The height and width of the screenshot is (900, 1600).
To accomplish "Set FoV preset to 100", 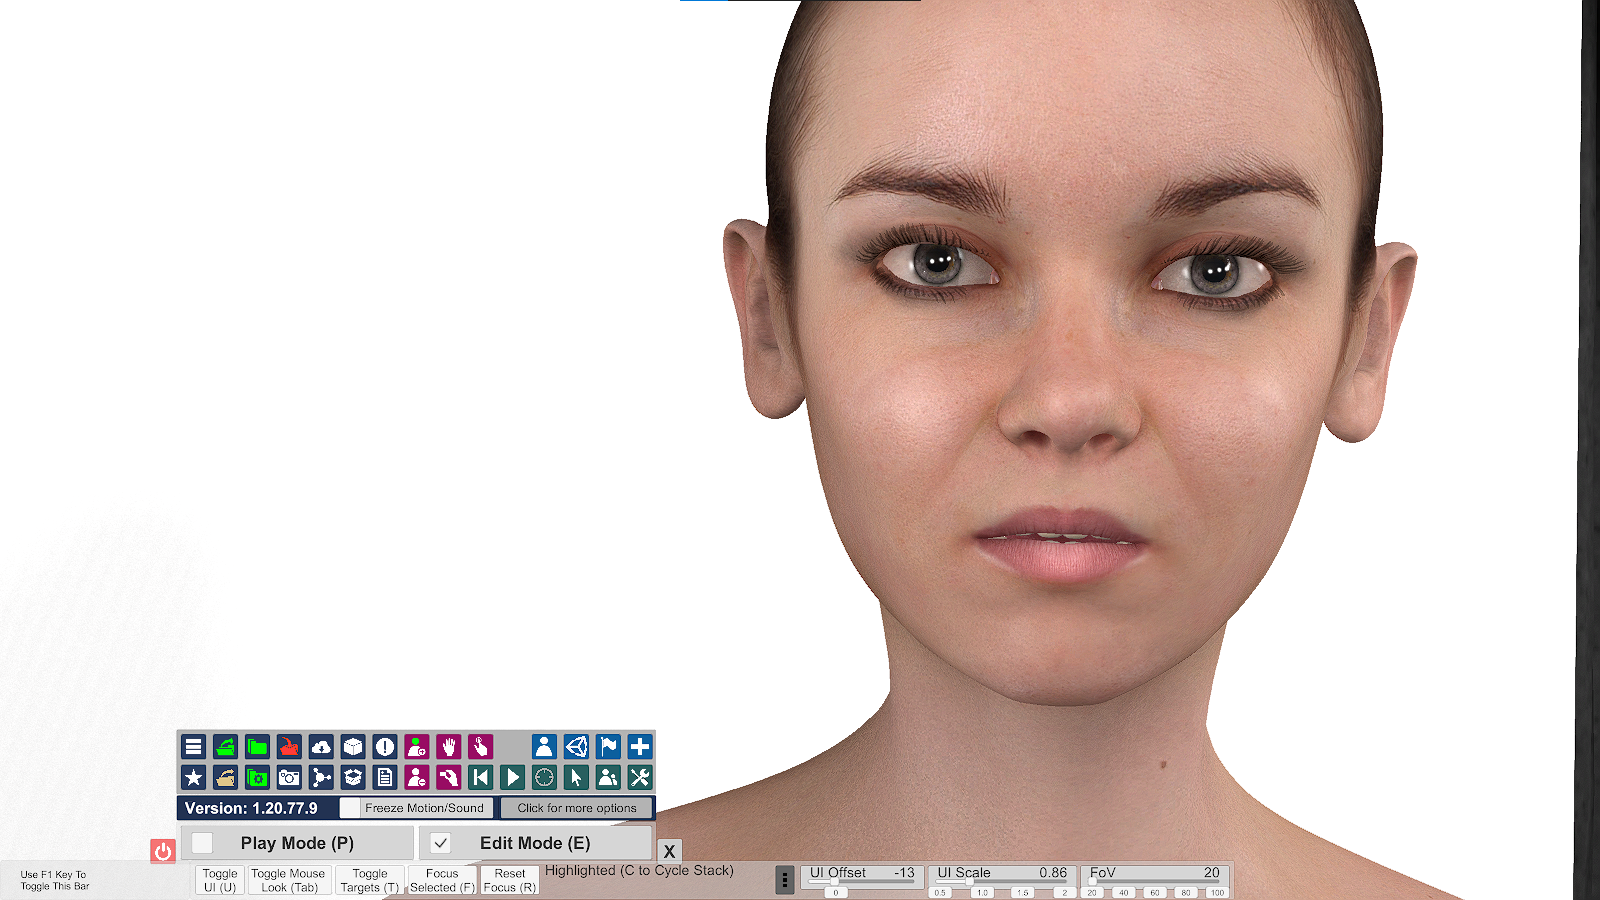I will (1217, 893).
